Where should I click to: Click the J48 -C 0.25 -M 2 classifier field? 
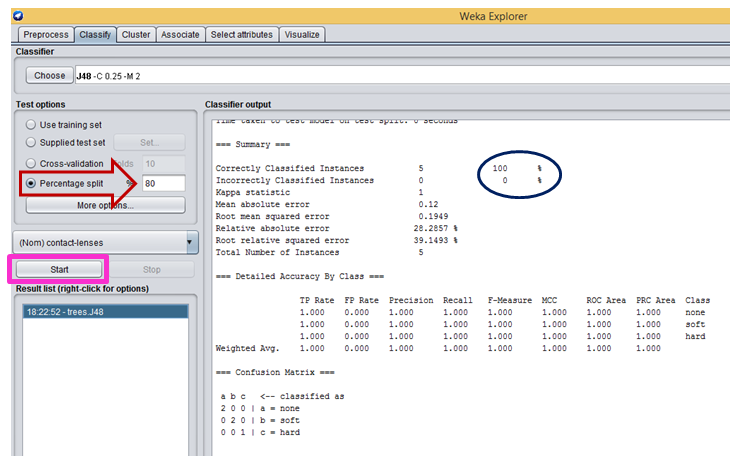[x=402, y=76]
